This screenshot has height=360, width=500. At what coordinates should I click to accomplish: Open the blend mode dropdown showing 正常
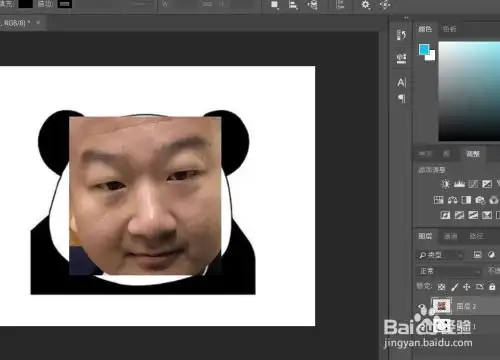click(x=449, y=271)
